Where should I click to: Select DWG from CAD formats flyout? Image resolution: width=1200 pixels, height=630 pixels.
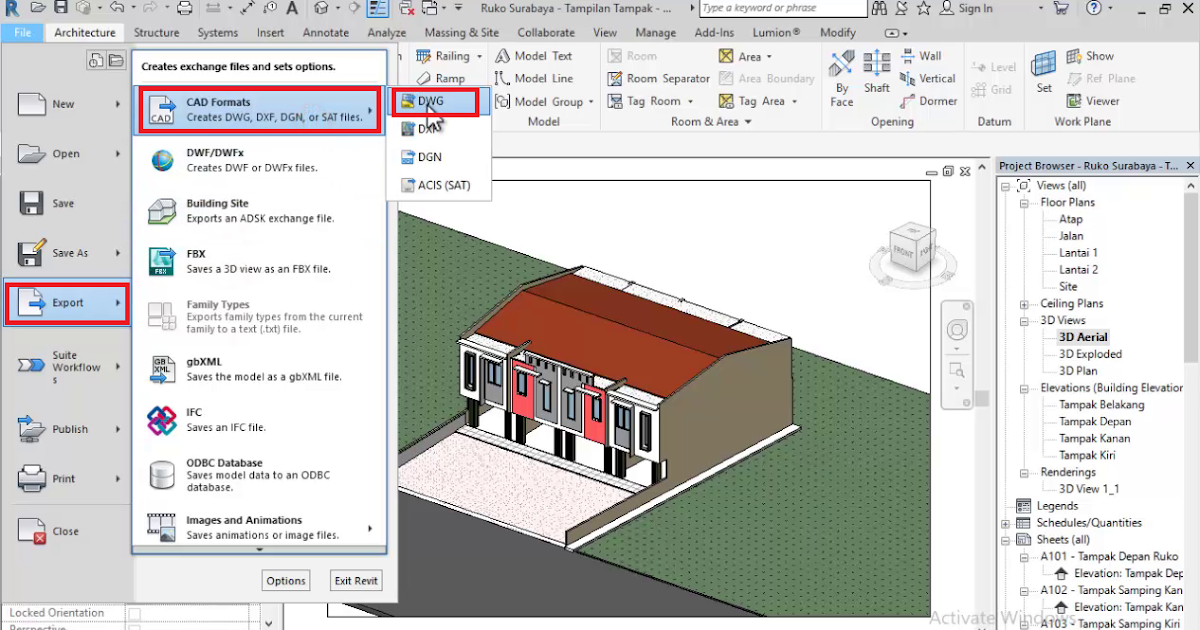438,101
